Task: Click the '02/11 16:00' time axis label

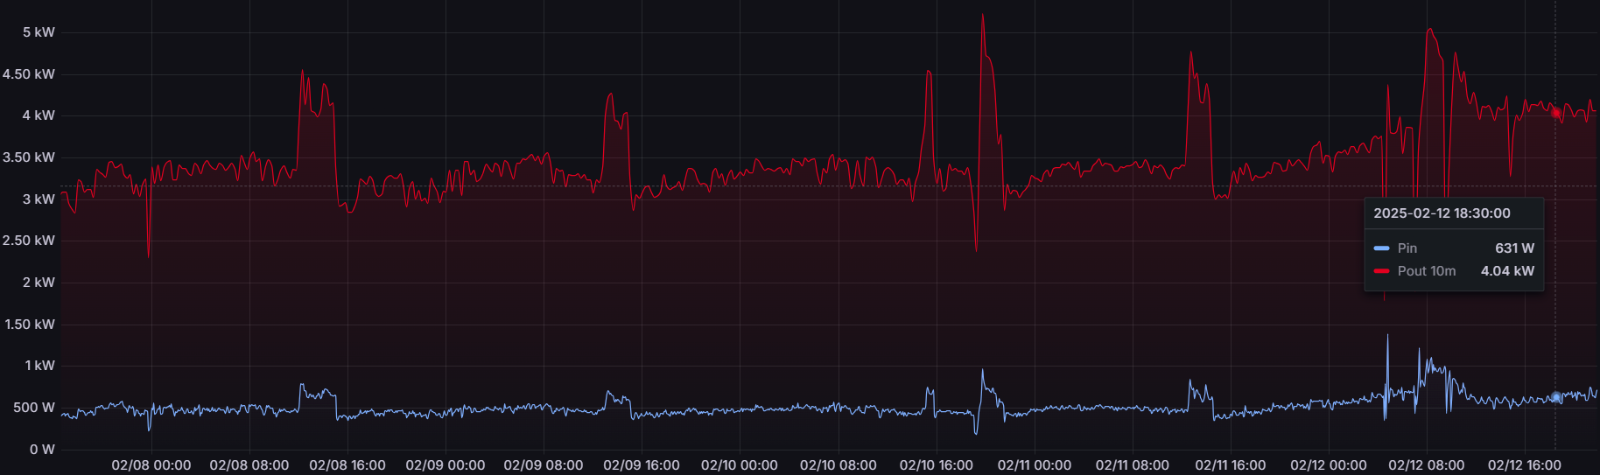Action: tap(1230, 465)
